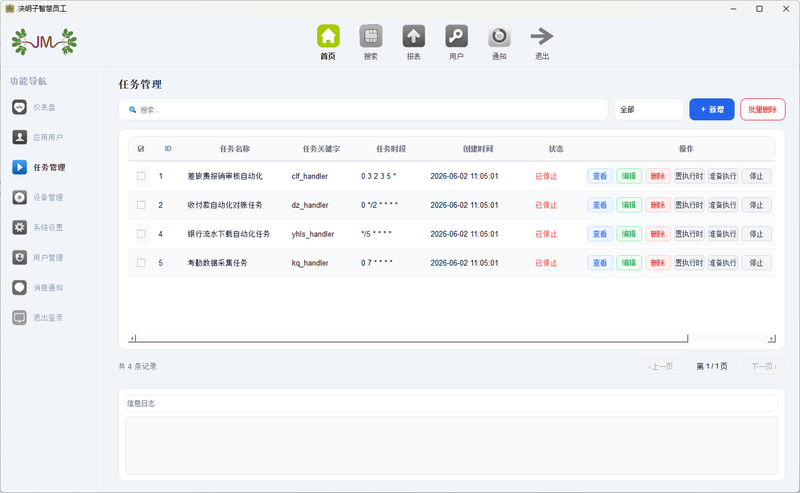The image size is (800, 493).
Task: Delete task dz_handler with 删除
Action: pyautogui.click(x=658, y=205)
